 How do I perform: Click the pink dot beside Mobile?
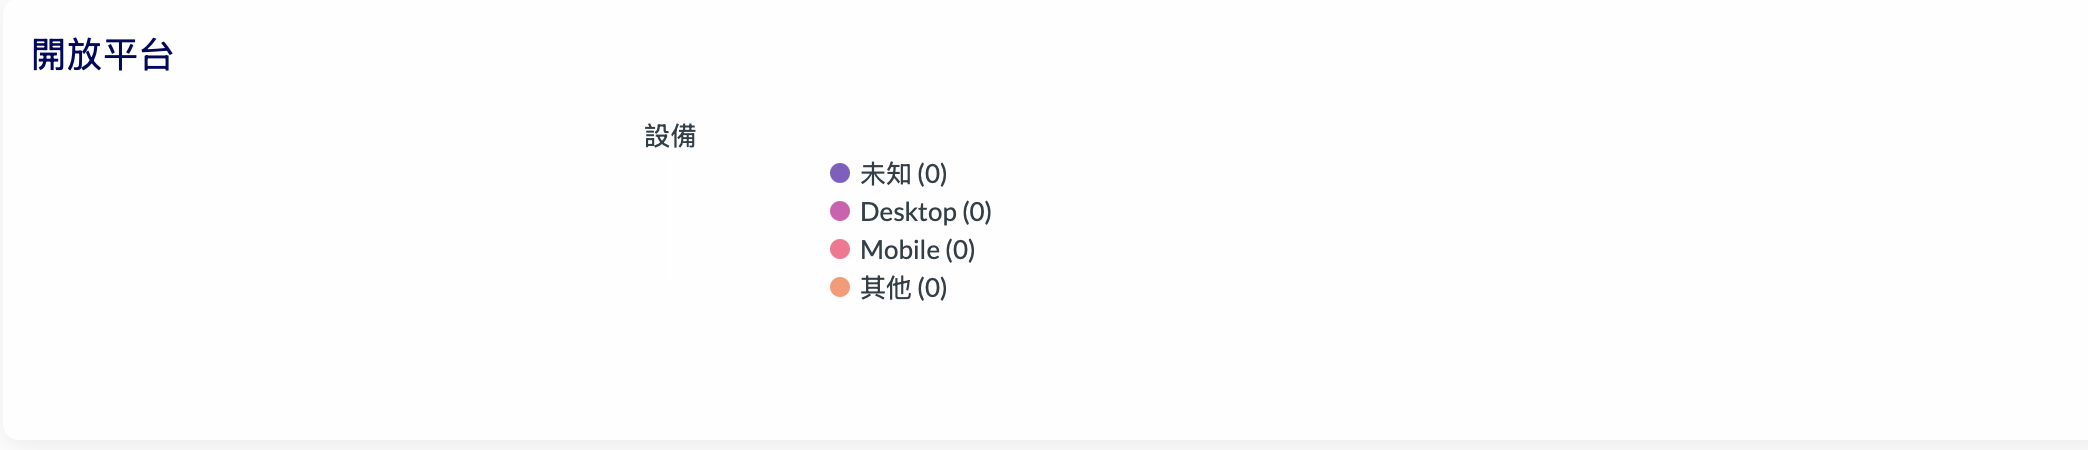tap(840, 249)
